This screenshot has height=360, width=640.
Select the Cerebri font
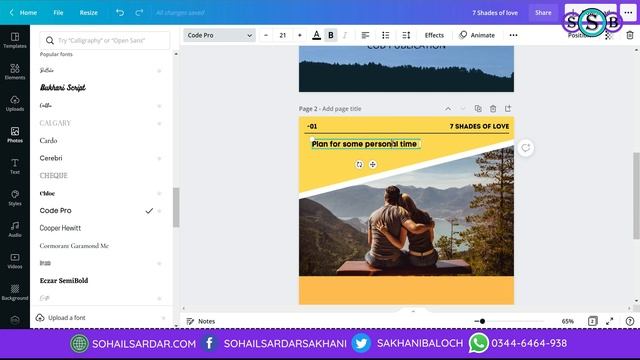click(x=51, y=158)
